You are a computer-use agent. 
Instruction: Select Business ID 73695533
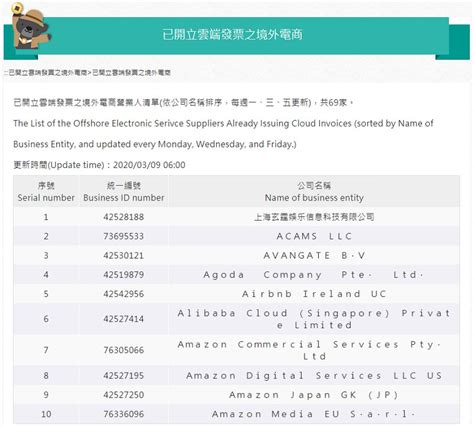(124, 236)
